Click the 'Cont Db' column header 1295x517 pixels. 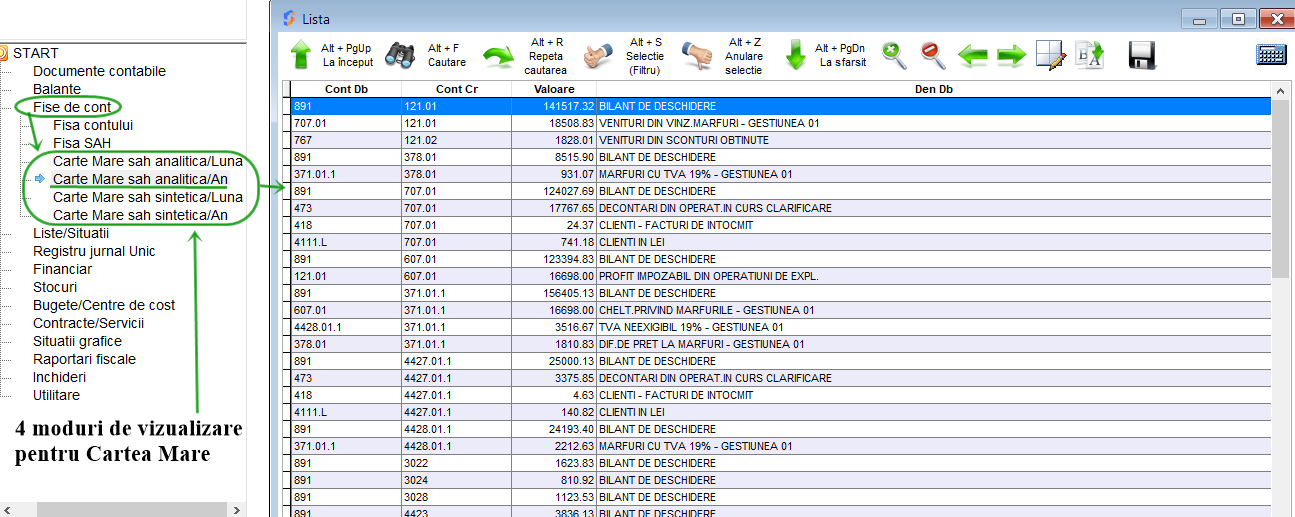(x=346, y=89)
